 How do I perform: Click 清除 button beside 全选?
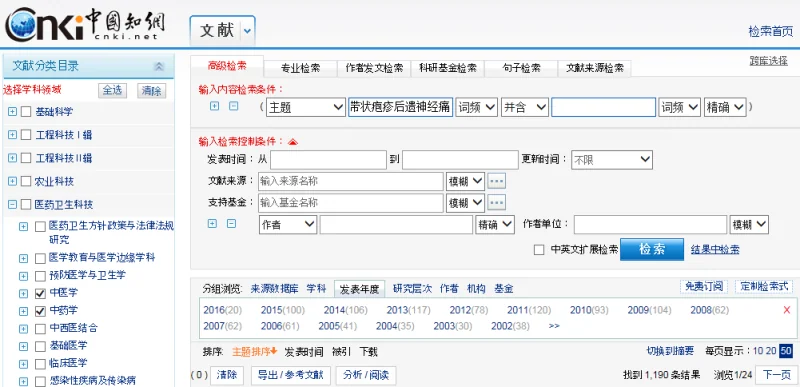pyautogui.click(x=152, y=91)
